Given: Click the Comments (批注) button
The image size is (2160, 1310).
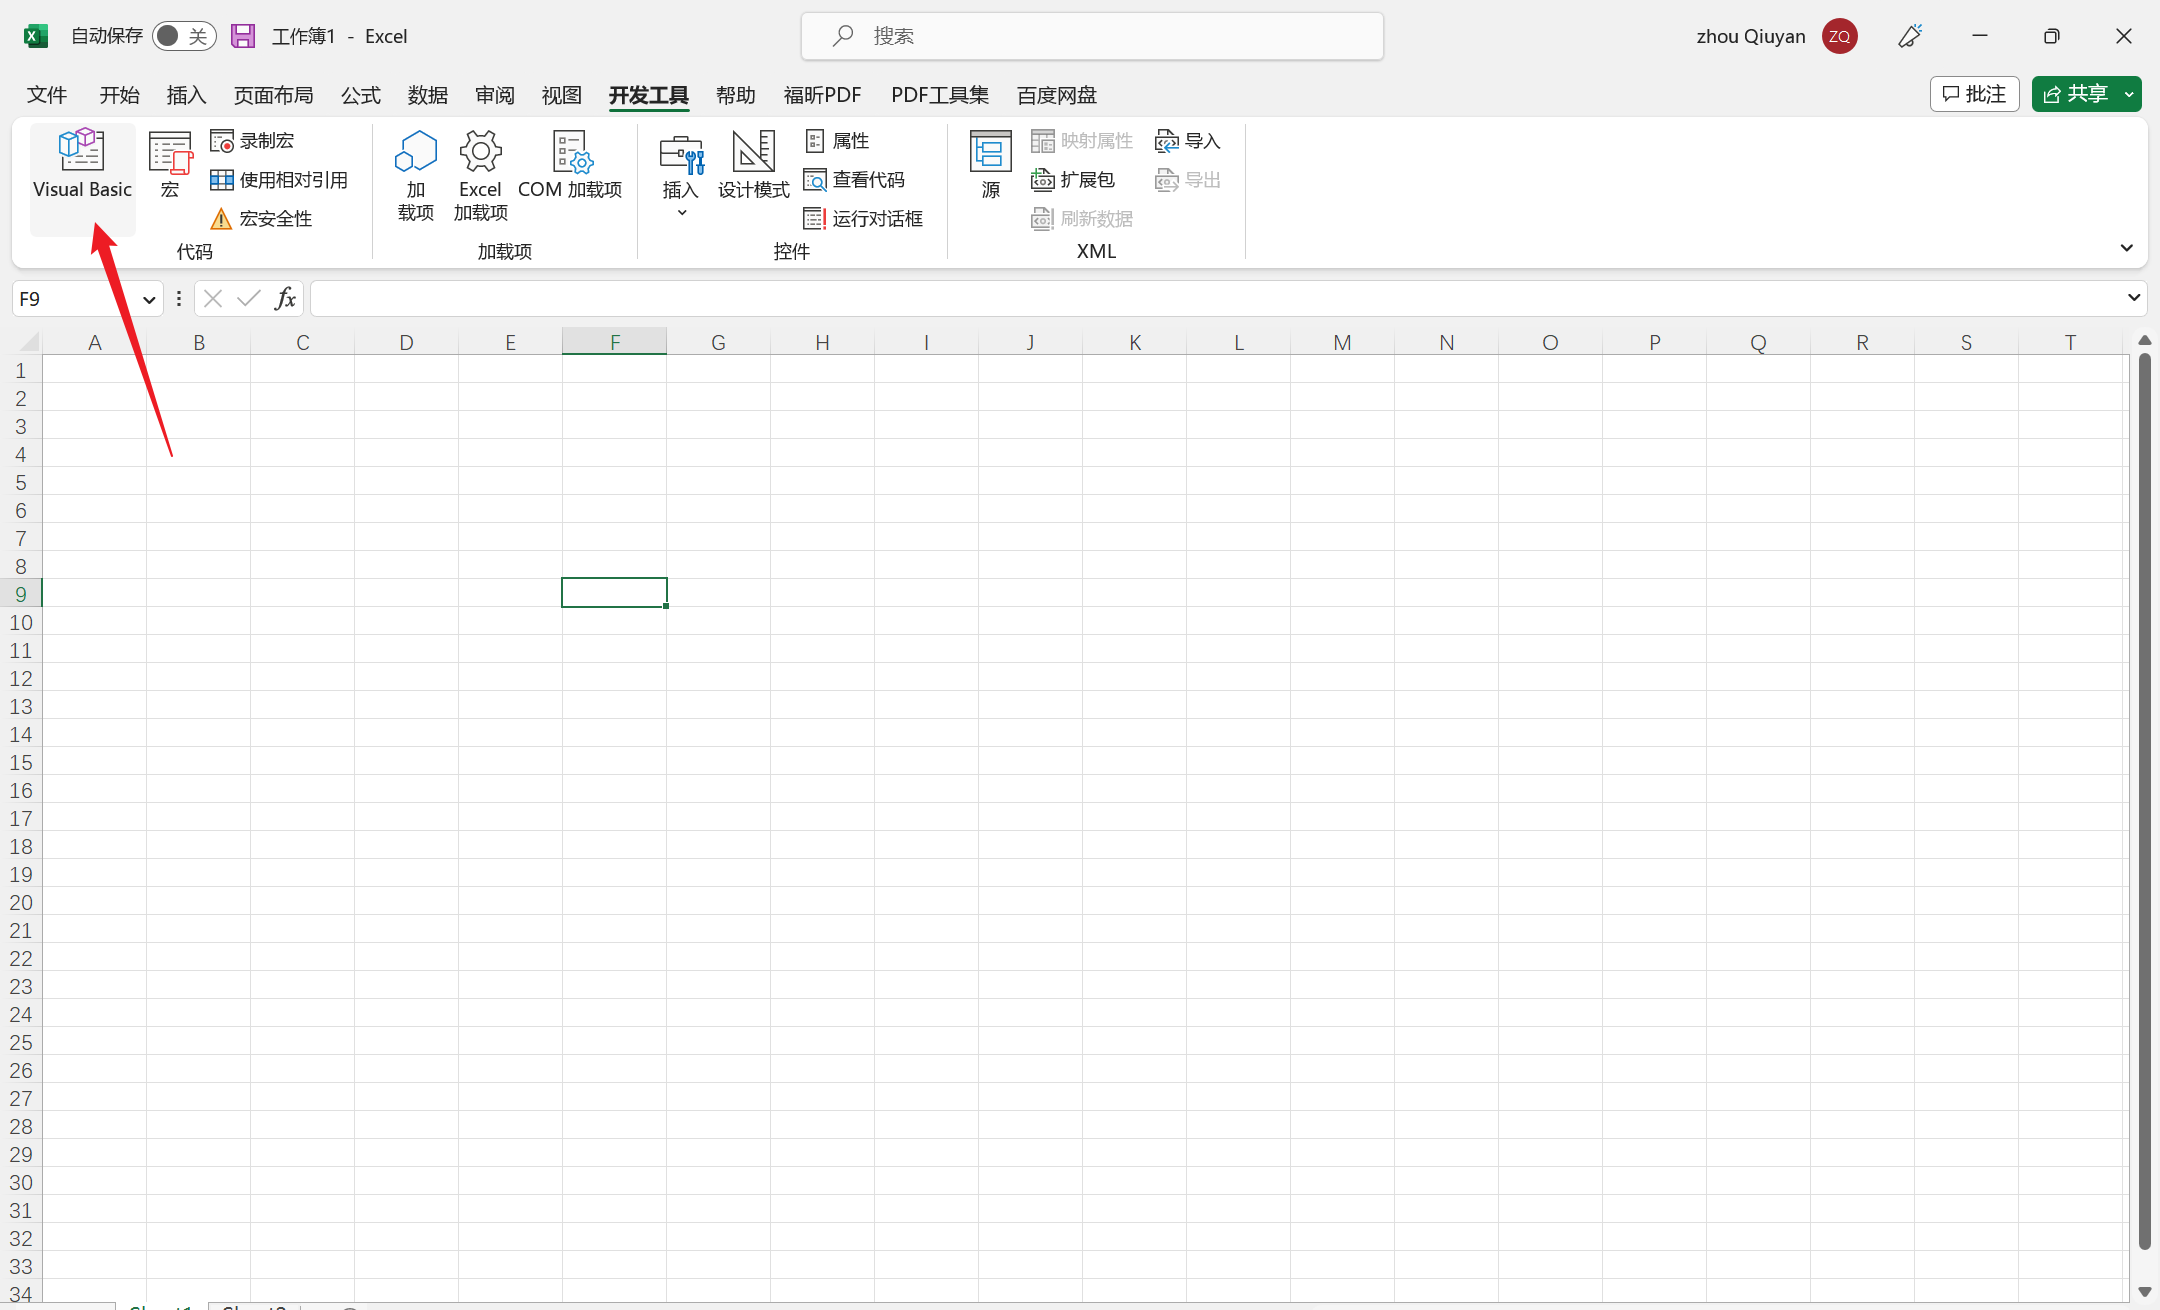Looking at the screenshot, I should tap(1974, 94).
